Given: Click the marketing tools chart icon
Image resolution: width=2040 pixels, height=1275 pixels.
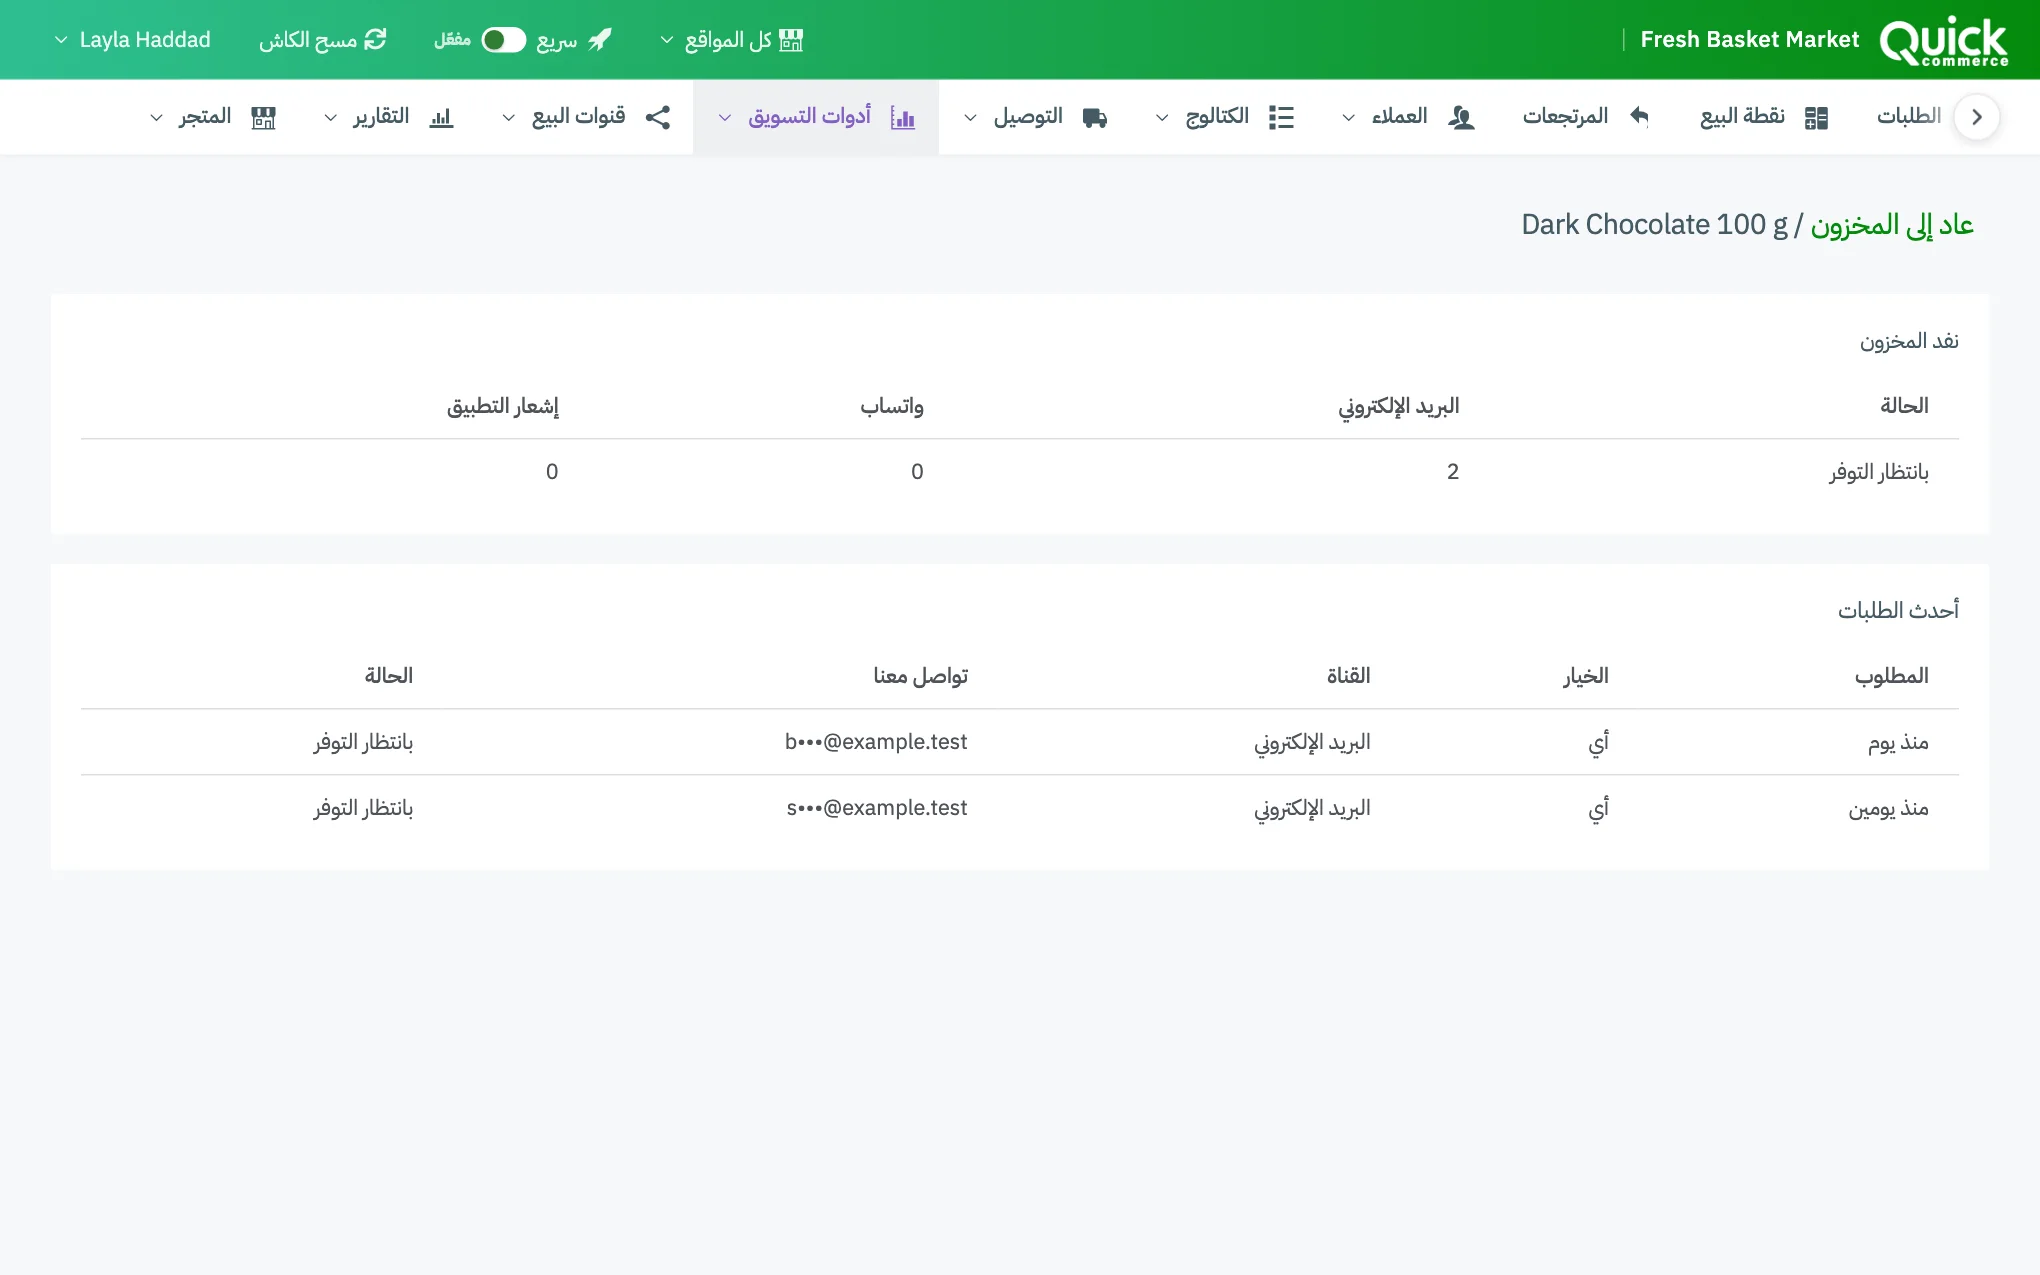Looking at the screenshot, I should pos(903,117).
